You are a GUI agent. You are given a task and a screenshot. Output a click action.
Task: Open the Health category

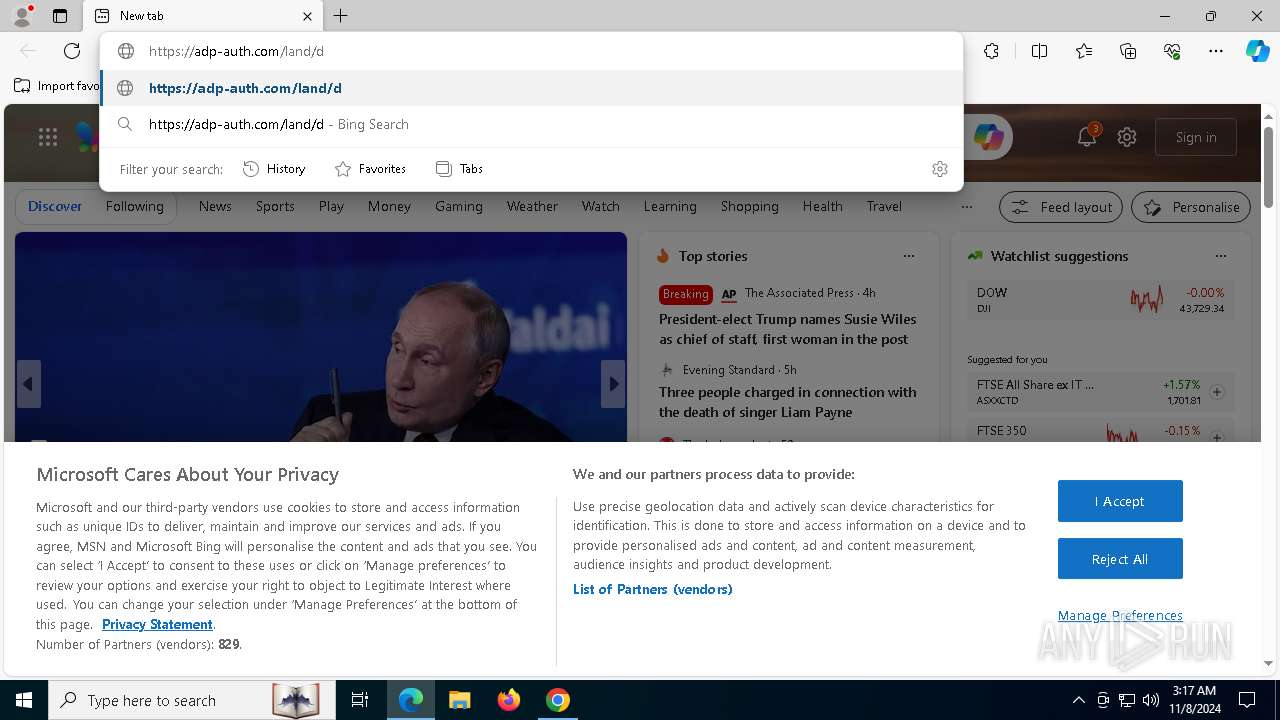point(822,206)
